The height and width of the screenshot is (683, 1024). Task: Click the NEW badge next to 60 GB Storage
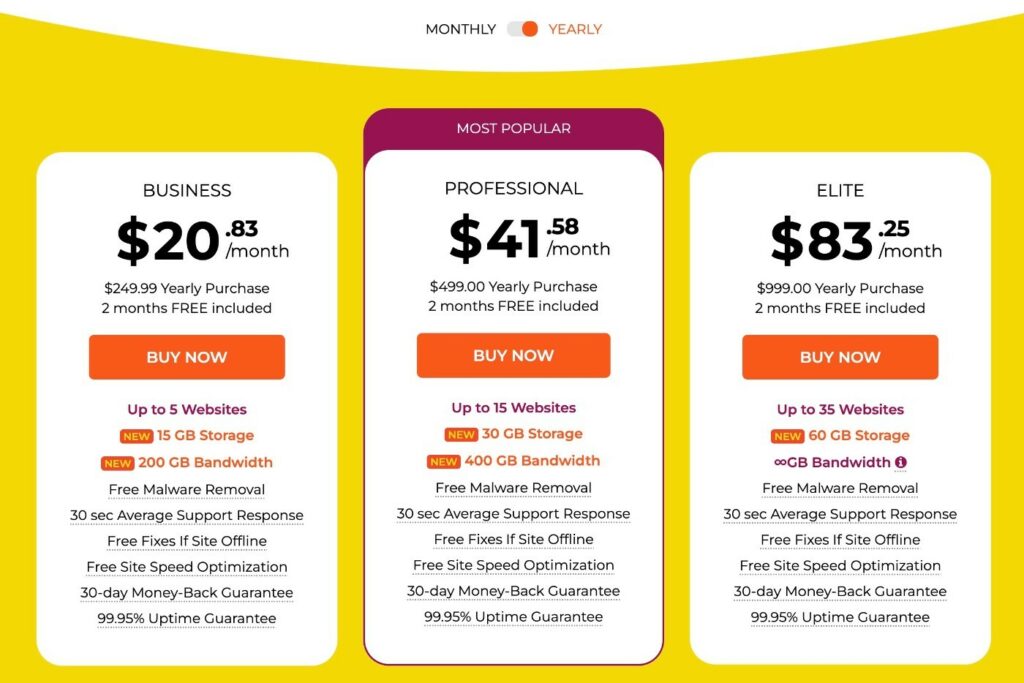point(787,436)
